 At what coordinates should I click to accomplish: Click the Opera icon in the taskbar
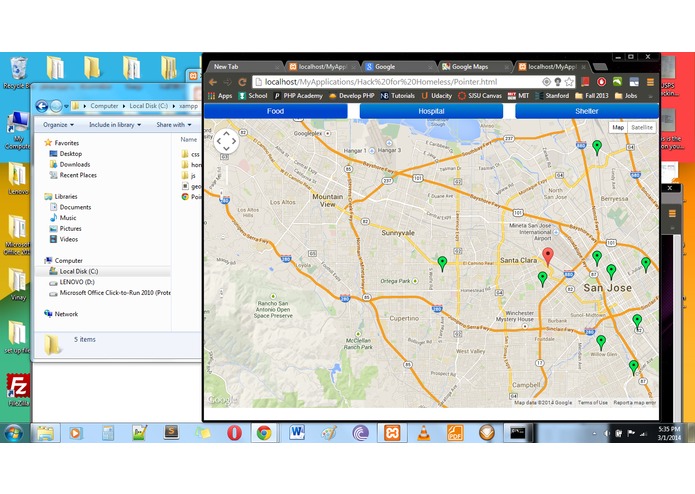click(234, 432)
